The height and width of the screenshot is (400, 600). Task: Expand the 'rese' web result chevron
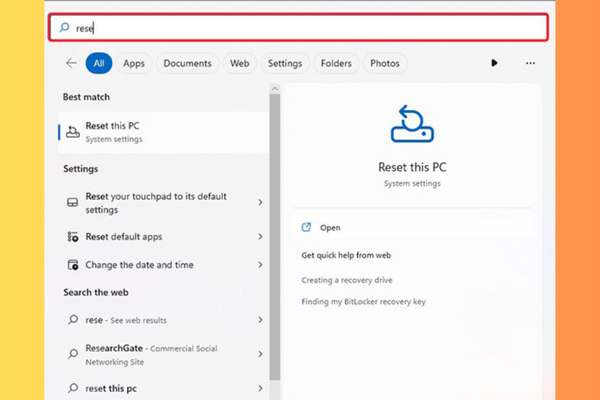260,320
